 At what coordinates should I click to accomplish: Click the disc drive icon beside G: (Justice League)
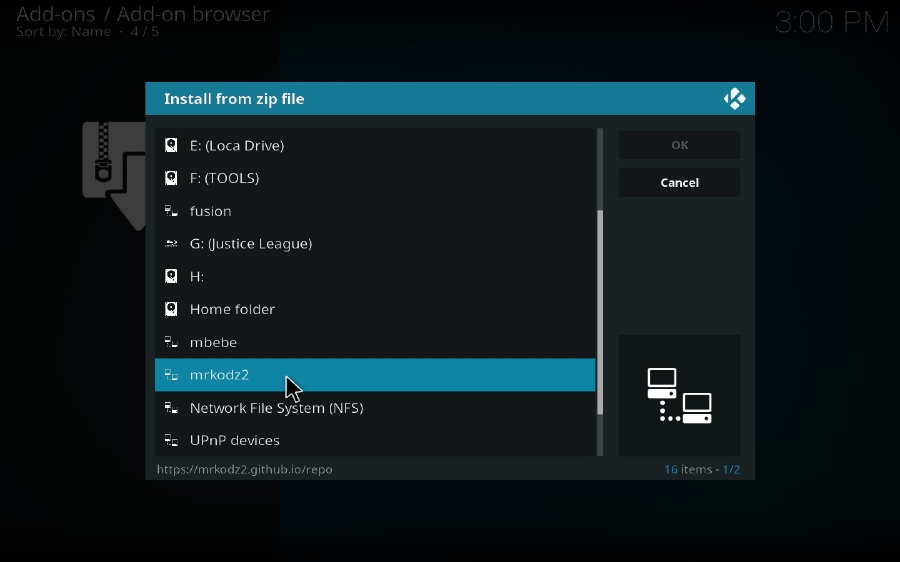pos(171,244)
